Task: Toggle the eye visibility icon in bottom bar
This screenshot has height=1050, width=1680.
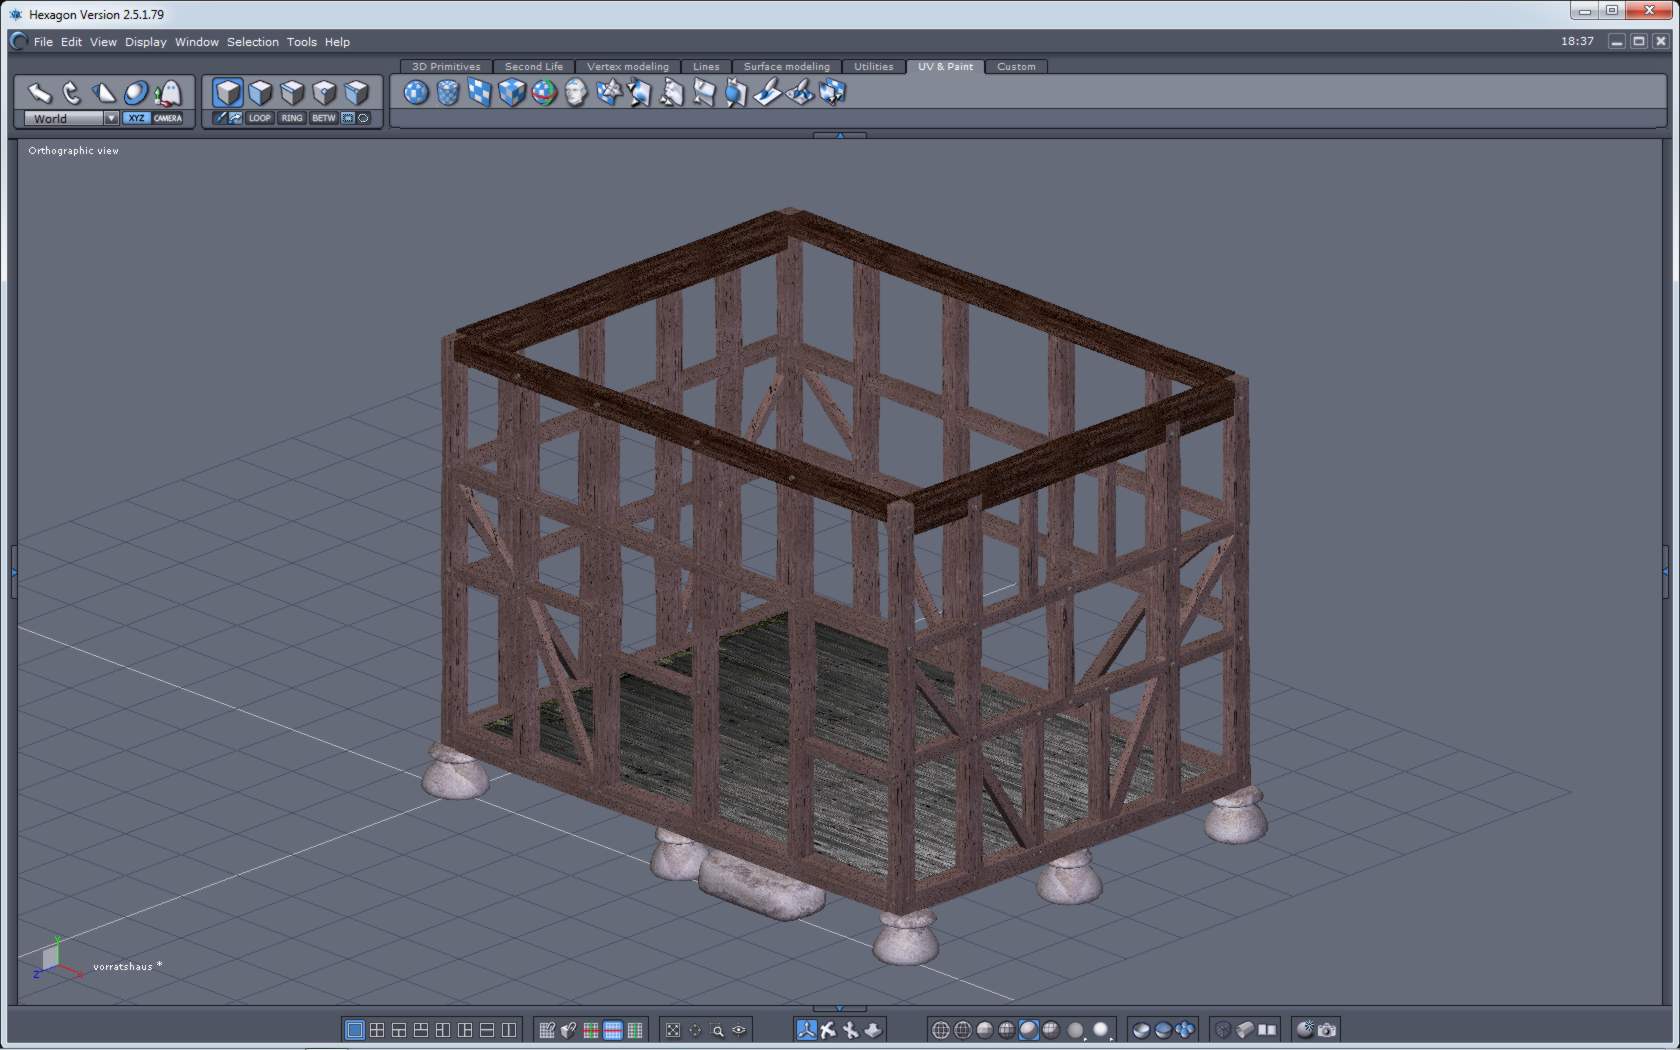Action: click(x=739, y=1030)
